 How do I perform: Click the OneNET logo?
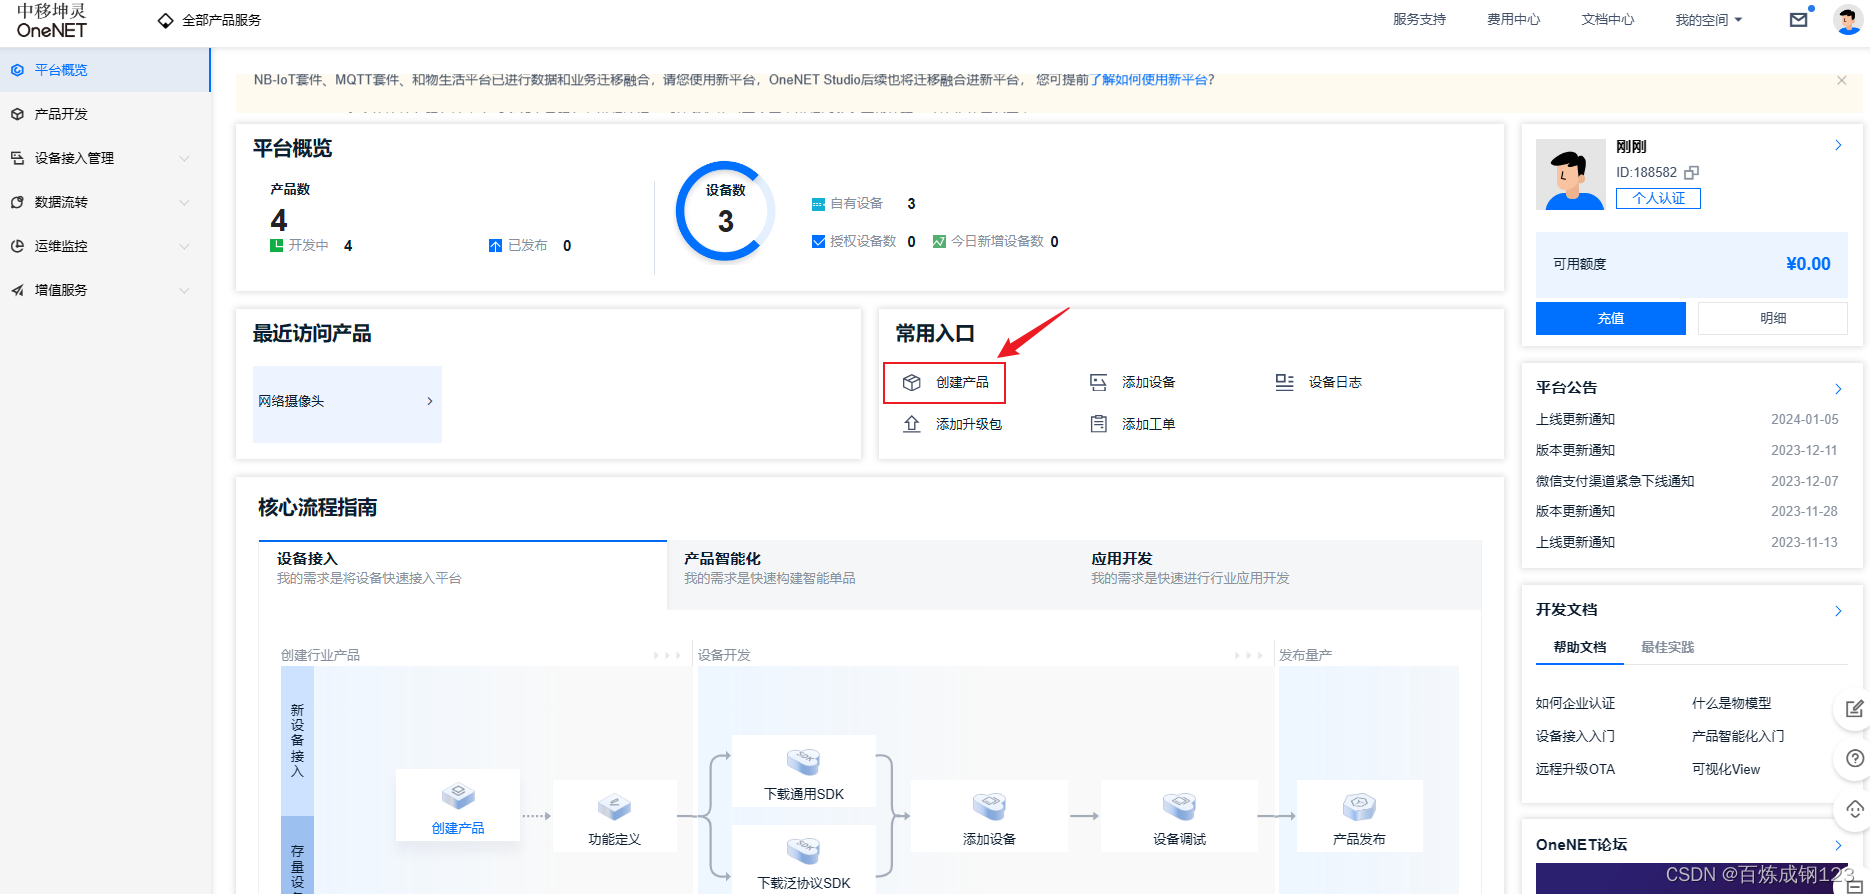click(x=51, y=21)
